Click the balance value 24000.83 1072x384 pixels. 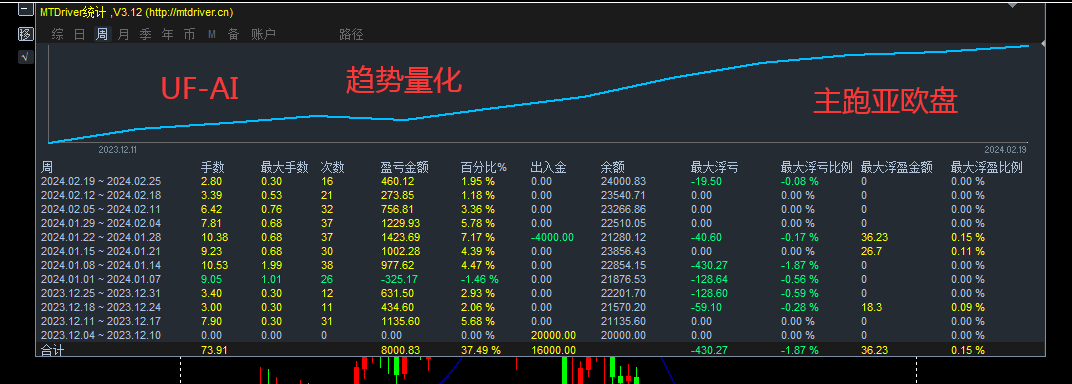623,181
